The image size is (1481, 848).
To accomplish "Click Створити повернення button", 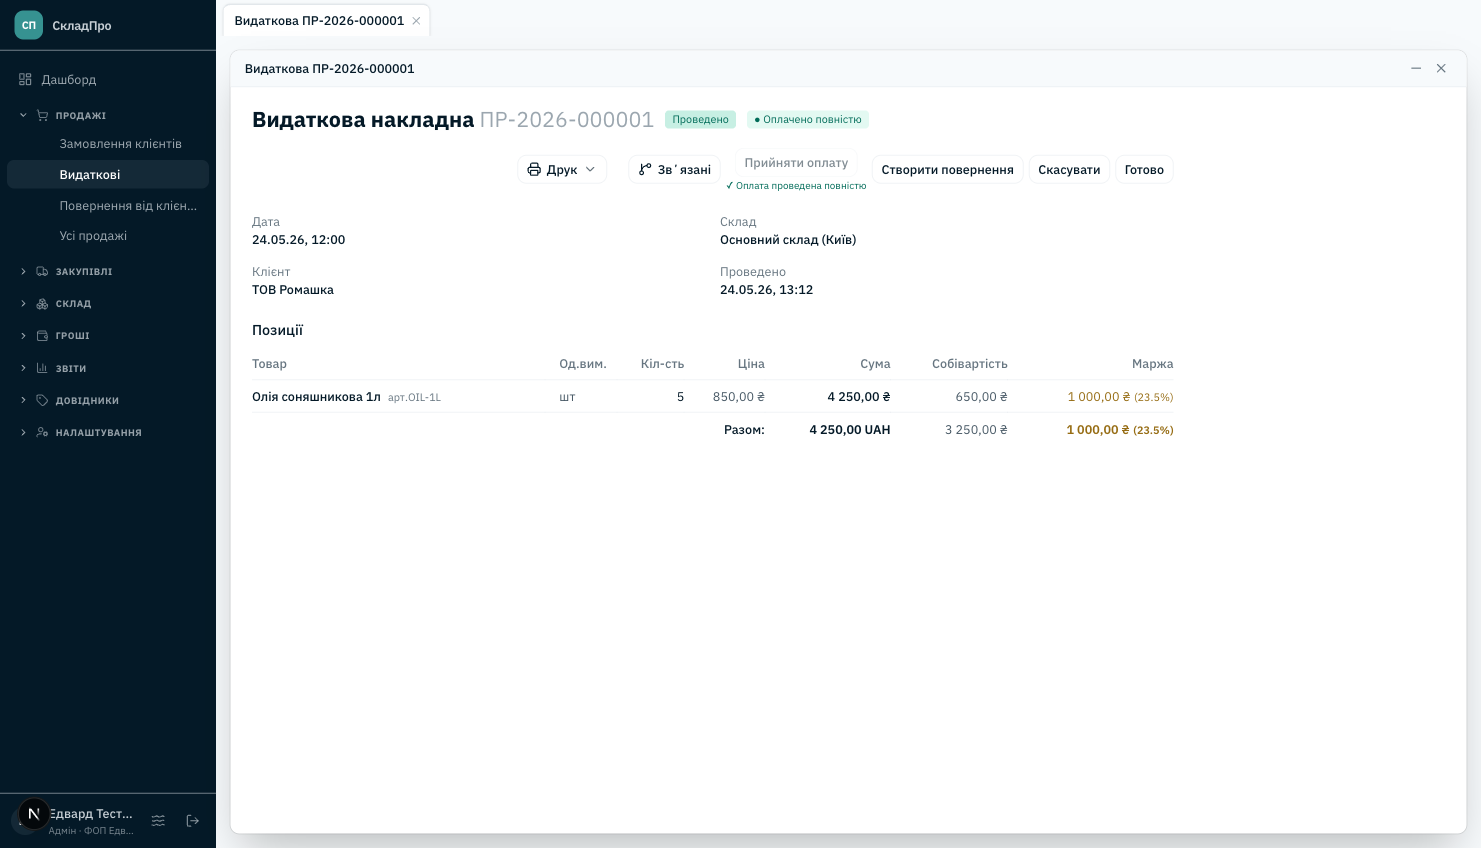I will [947, 169].
